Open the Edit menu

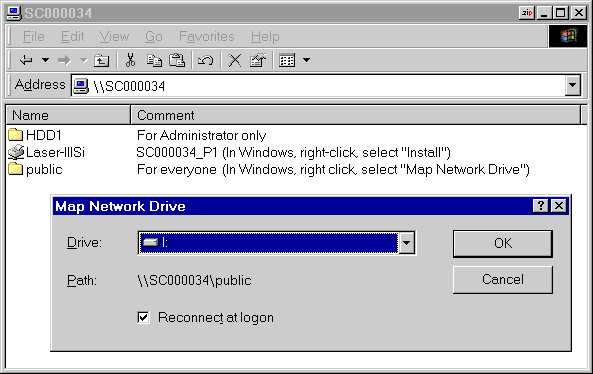tap(72, 37)
